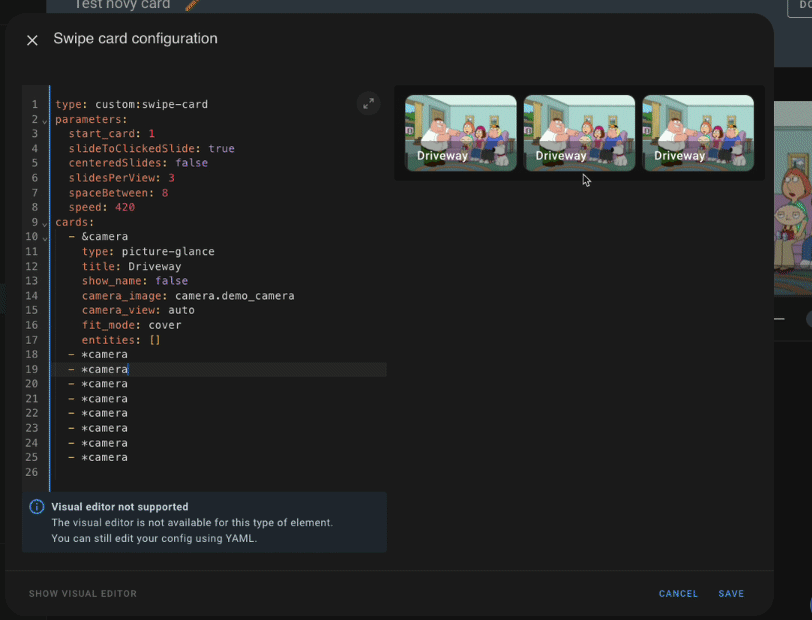Click the 'start_card: 1' line

[x=111, y=134]
